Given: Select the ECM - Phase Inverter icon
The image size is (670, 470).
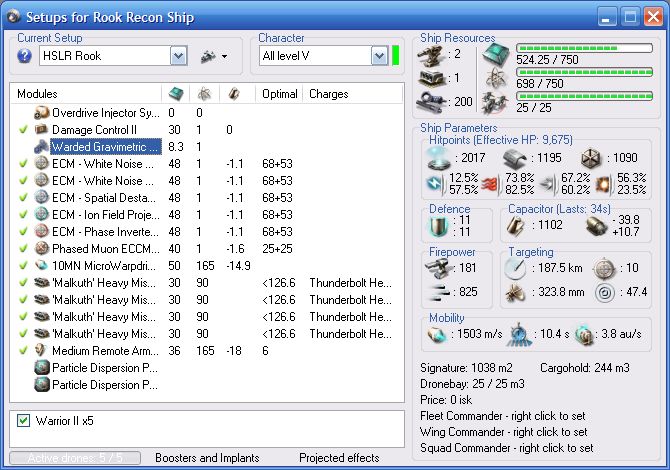Looking at the screenshot, I should (x=41, y=231).
